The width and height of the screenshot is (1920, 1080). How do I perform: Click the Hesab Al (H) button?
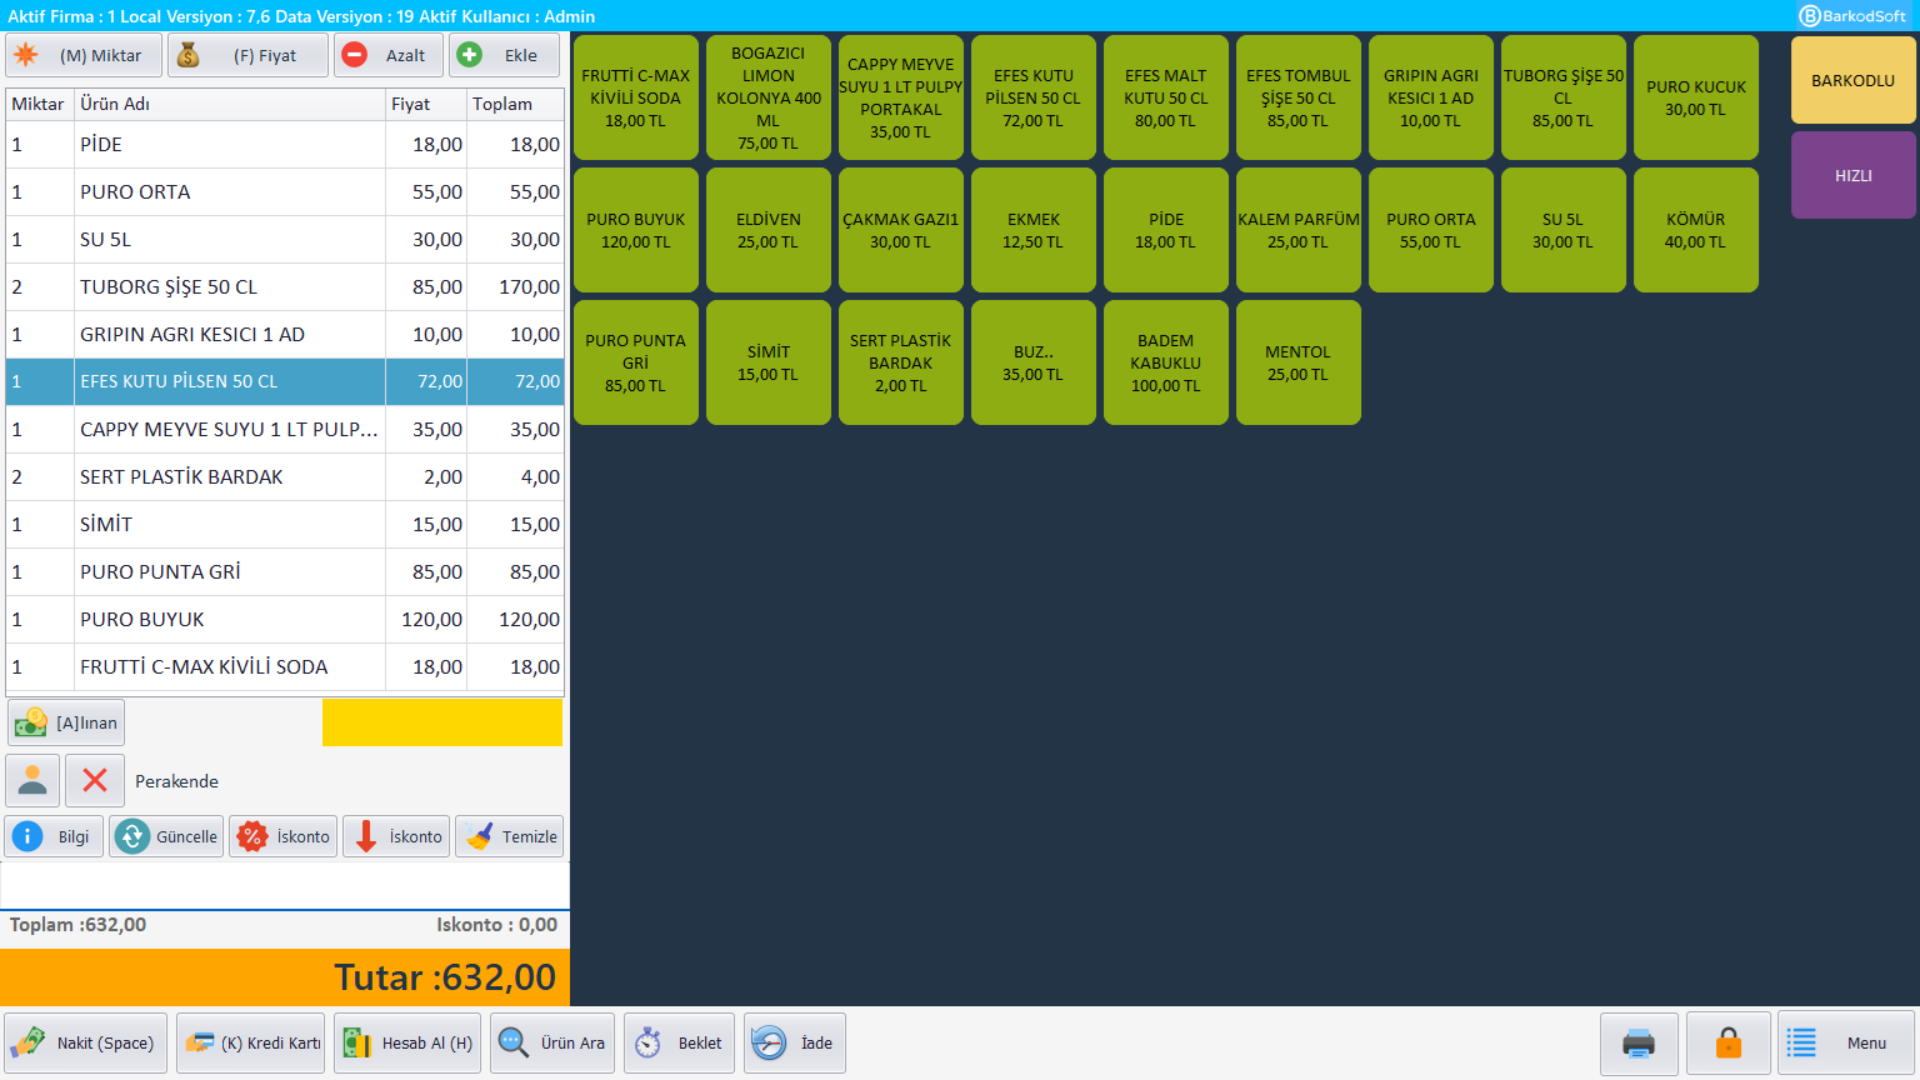pyautogui.click(x=408, y=1043)
